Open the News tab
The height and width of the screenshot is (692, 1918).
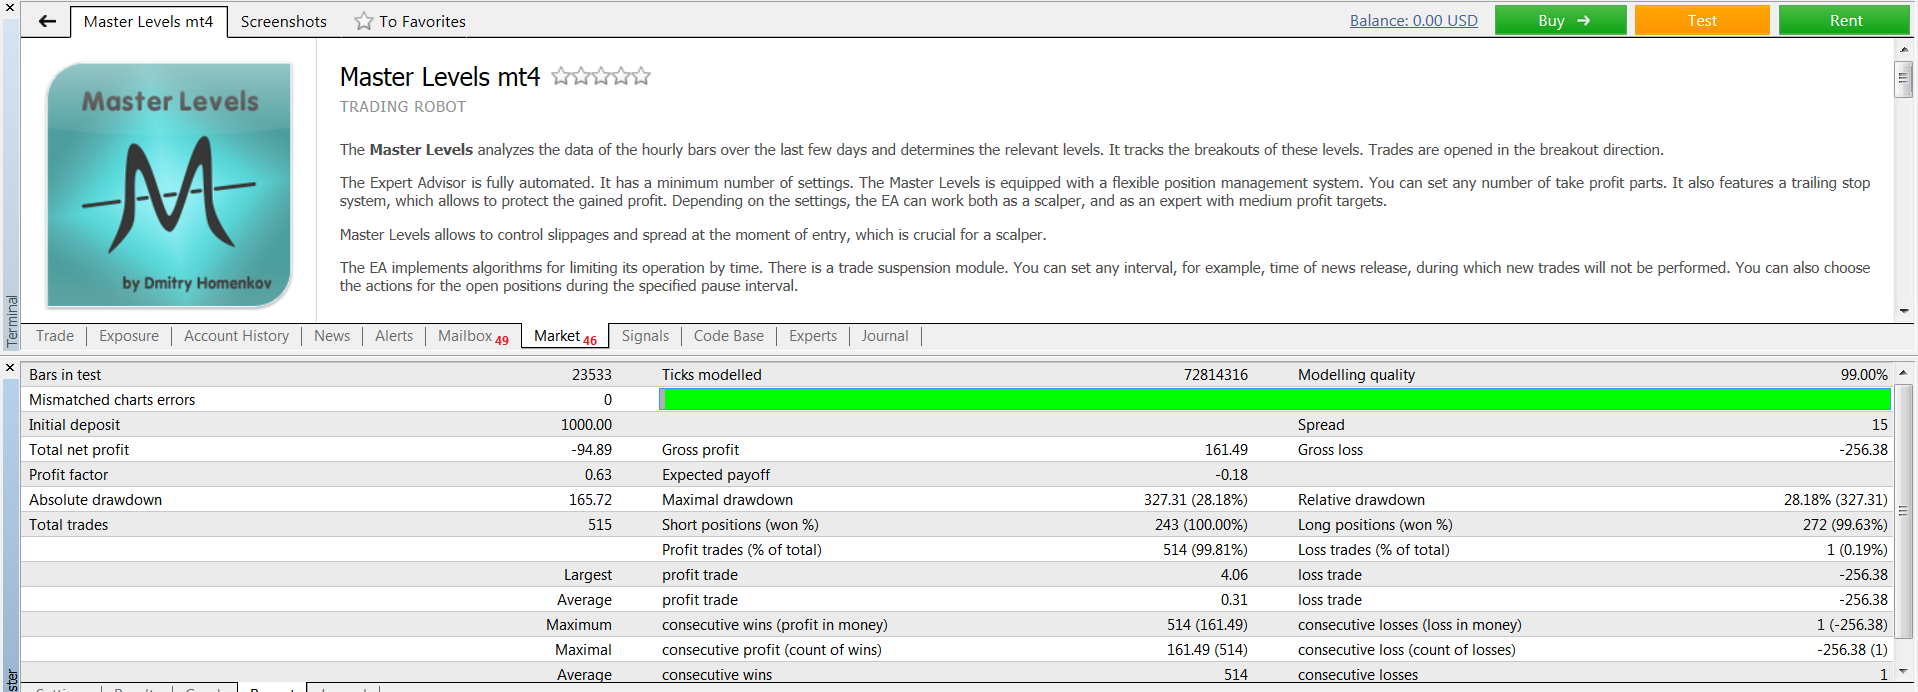point(332,336)
